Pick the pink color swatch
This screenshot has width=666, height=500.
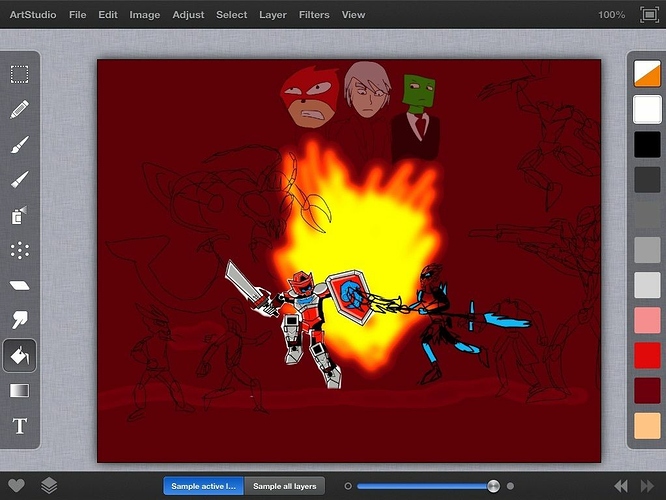click(x=647, y=320)
